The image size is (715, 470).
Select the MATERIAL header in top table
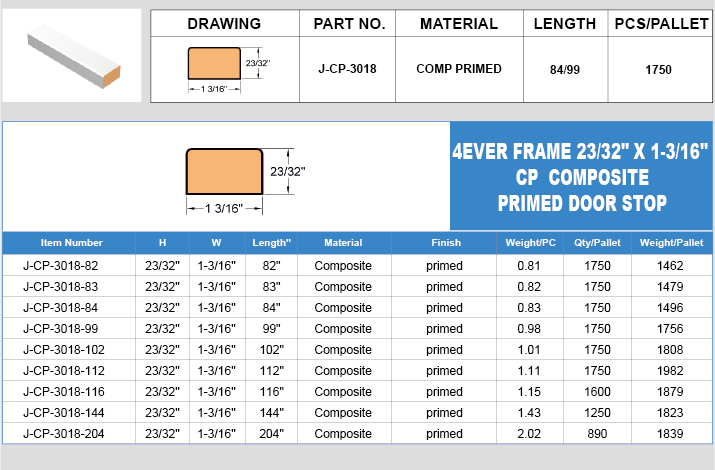pyautogui.click(x=459, y=24)
